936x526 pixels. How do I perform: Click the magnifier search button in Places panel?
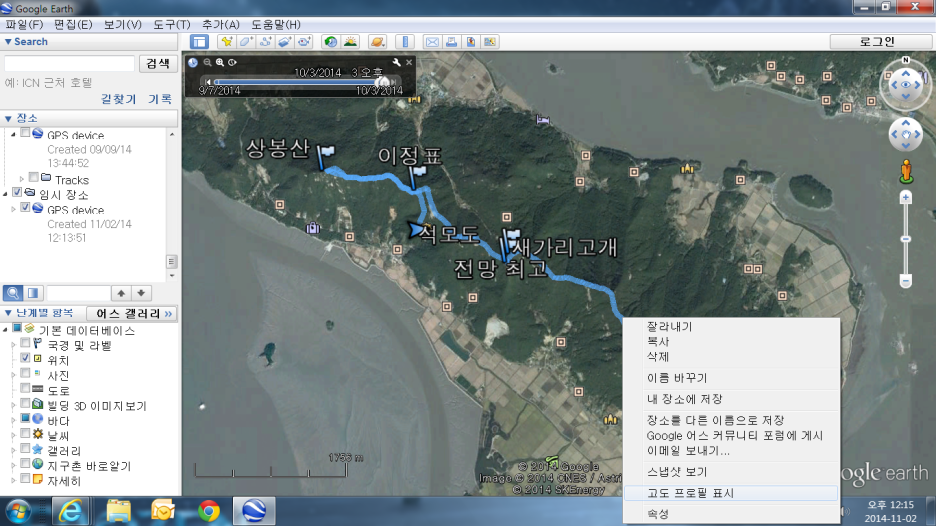[13, 293]
